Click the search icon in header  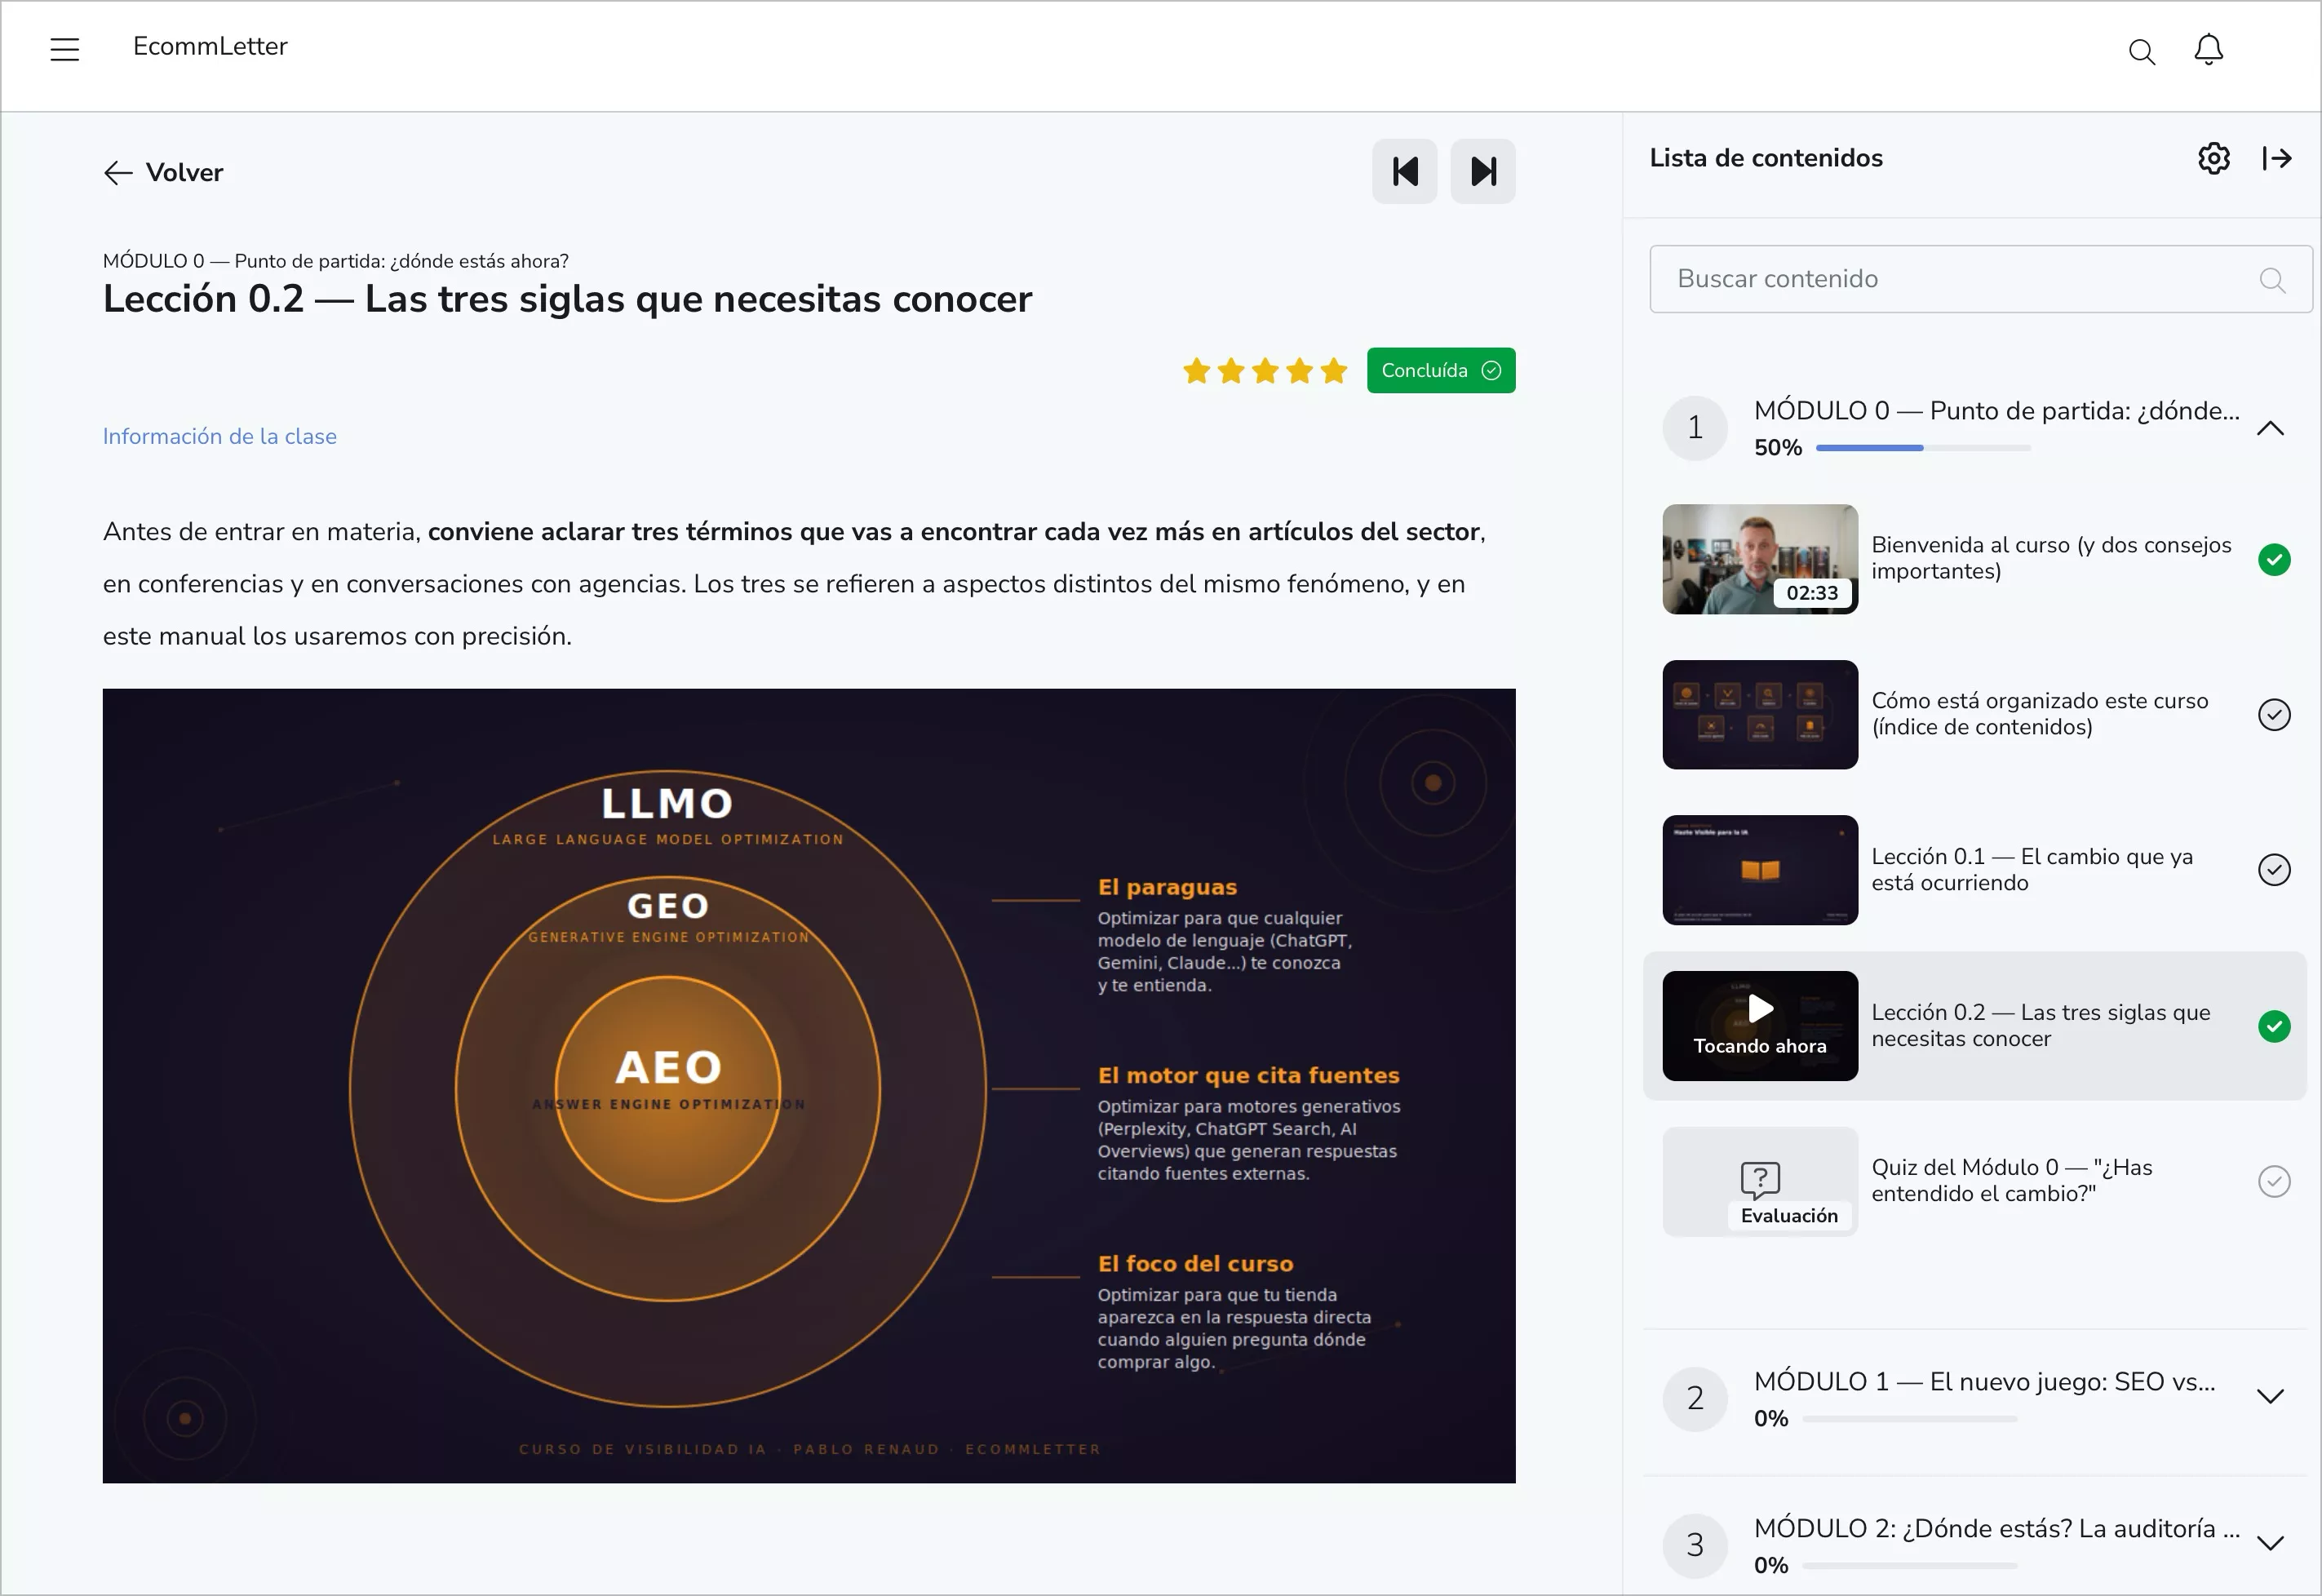point(2141,51)
